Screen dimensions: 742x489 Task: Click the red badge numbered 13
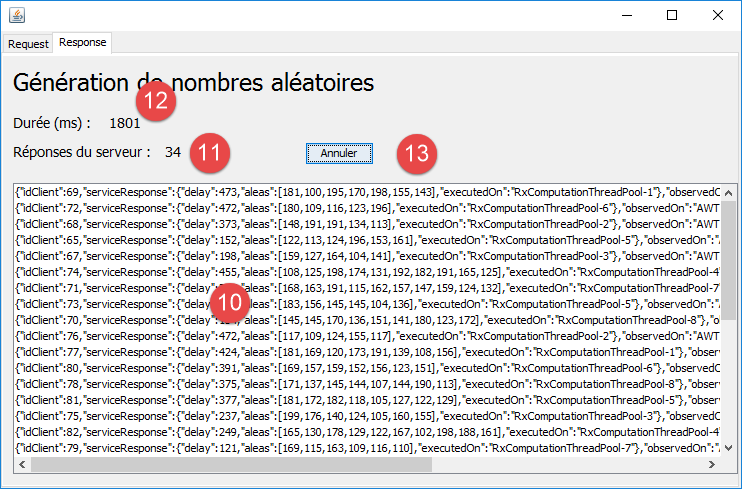[x=417, y=153]
